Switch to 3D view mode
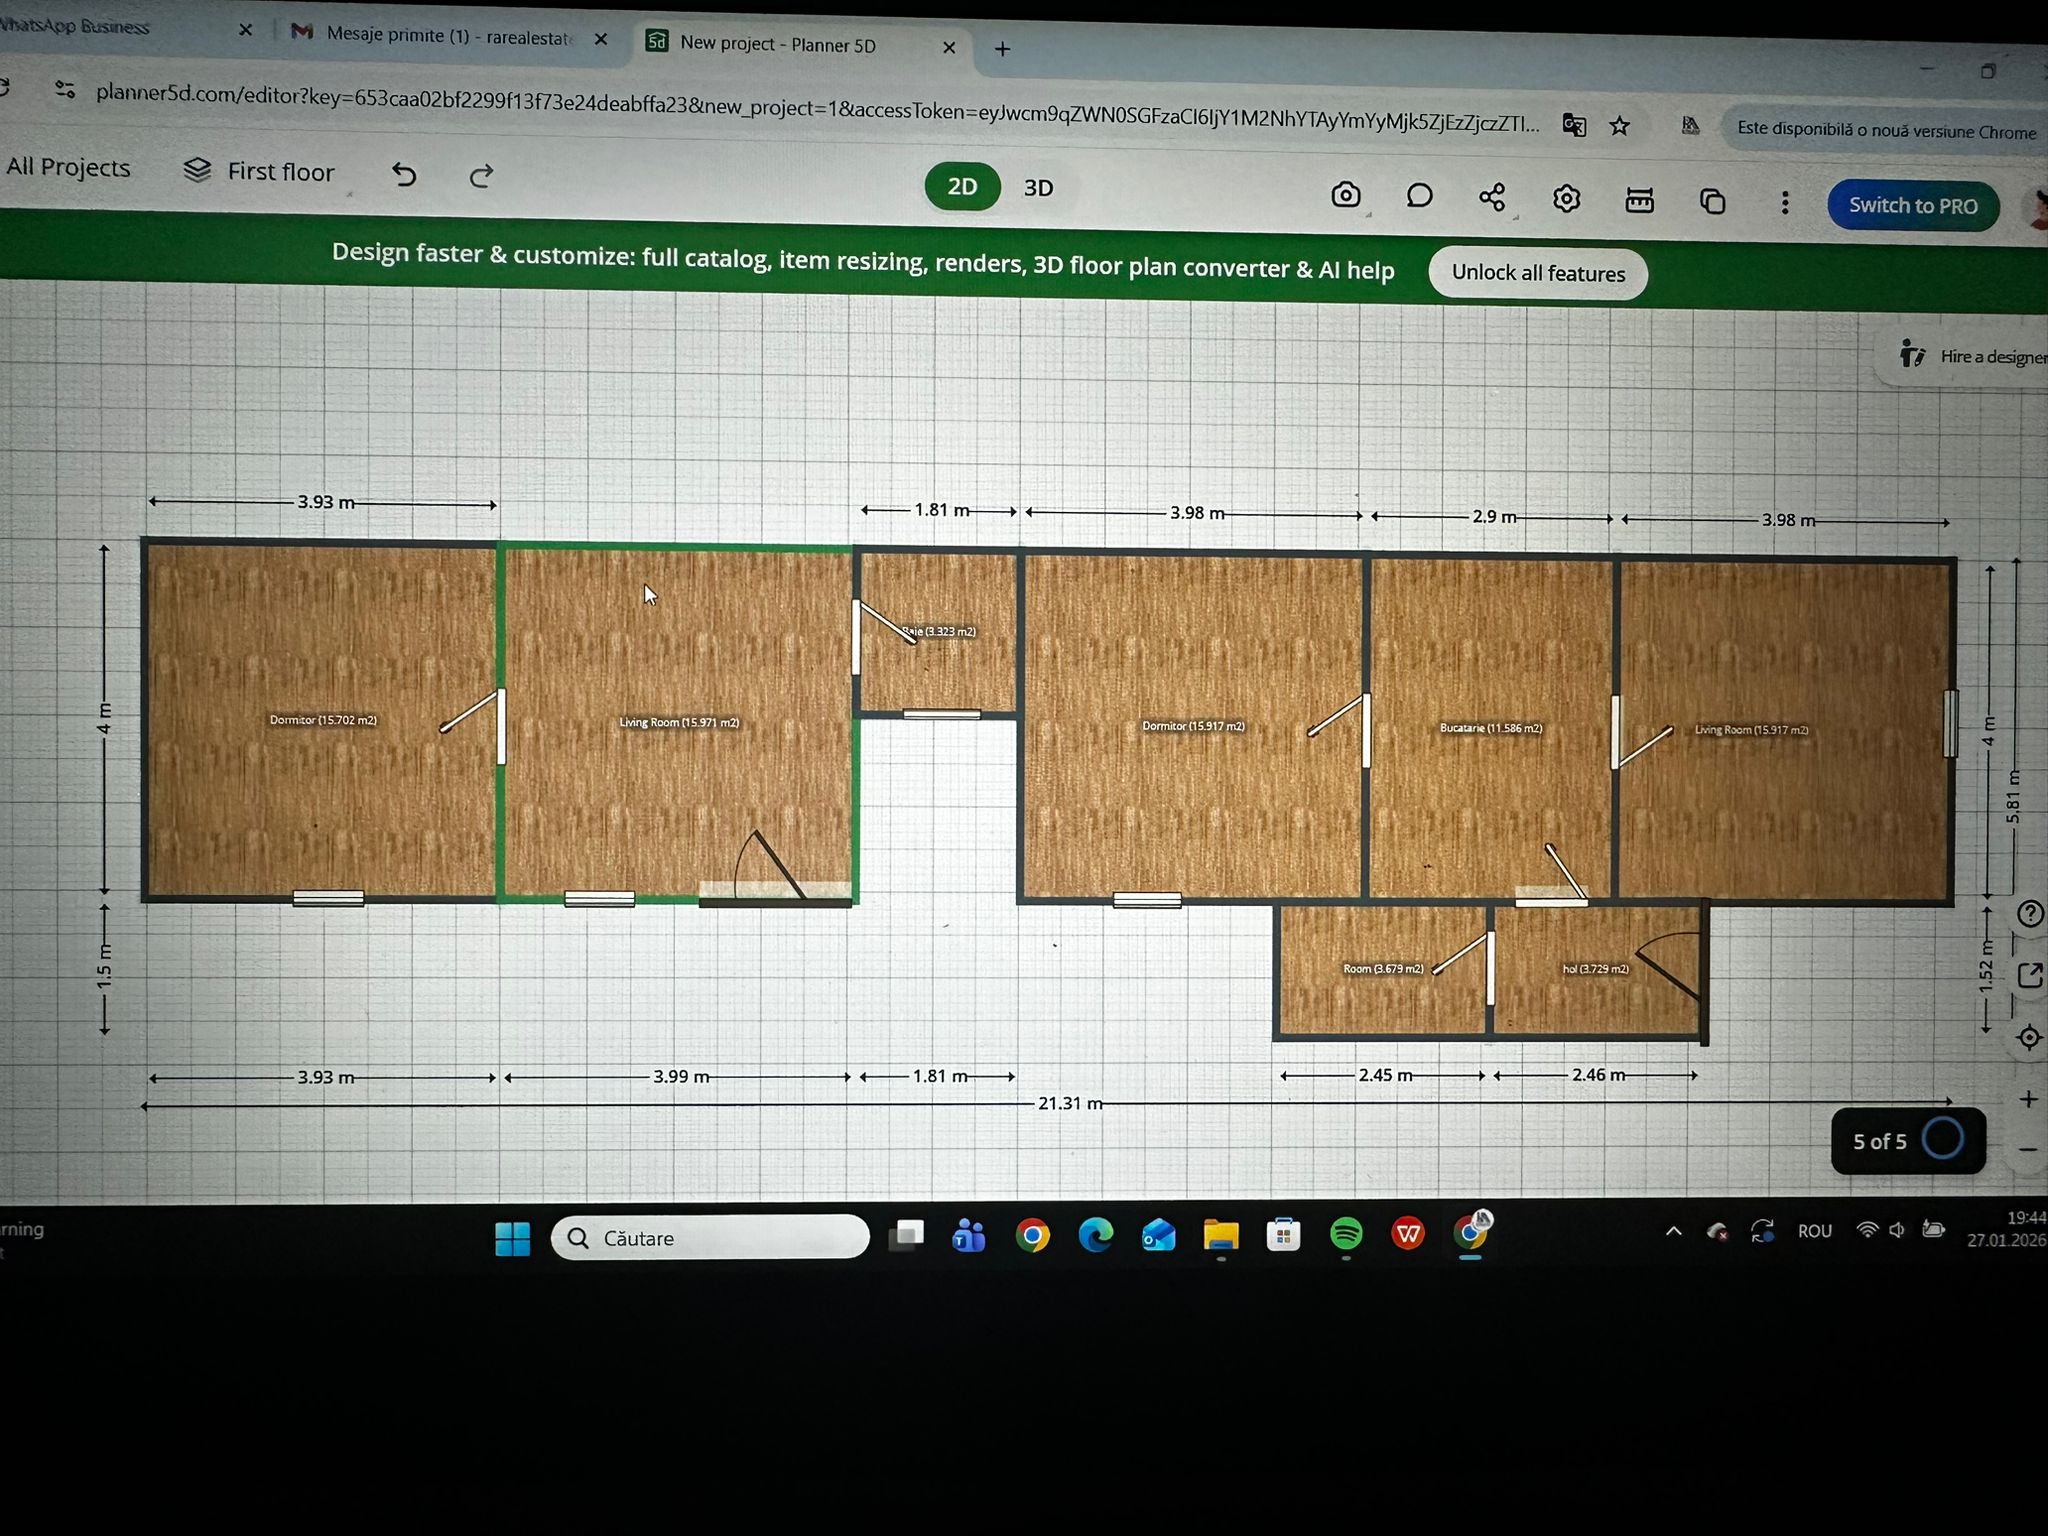The height and width of the screenshot is (1536, 2048). pos(1038,188)
